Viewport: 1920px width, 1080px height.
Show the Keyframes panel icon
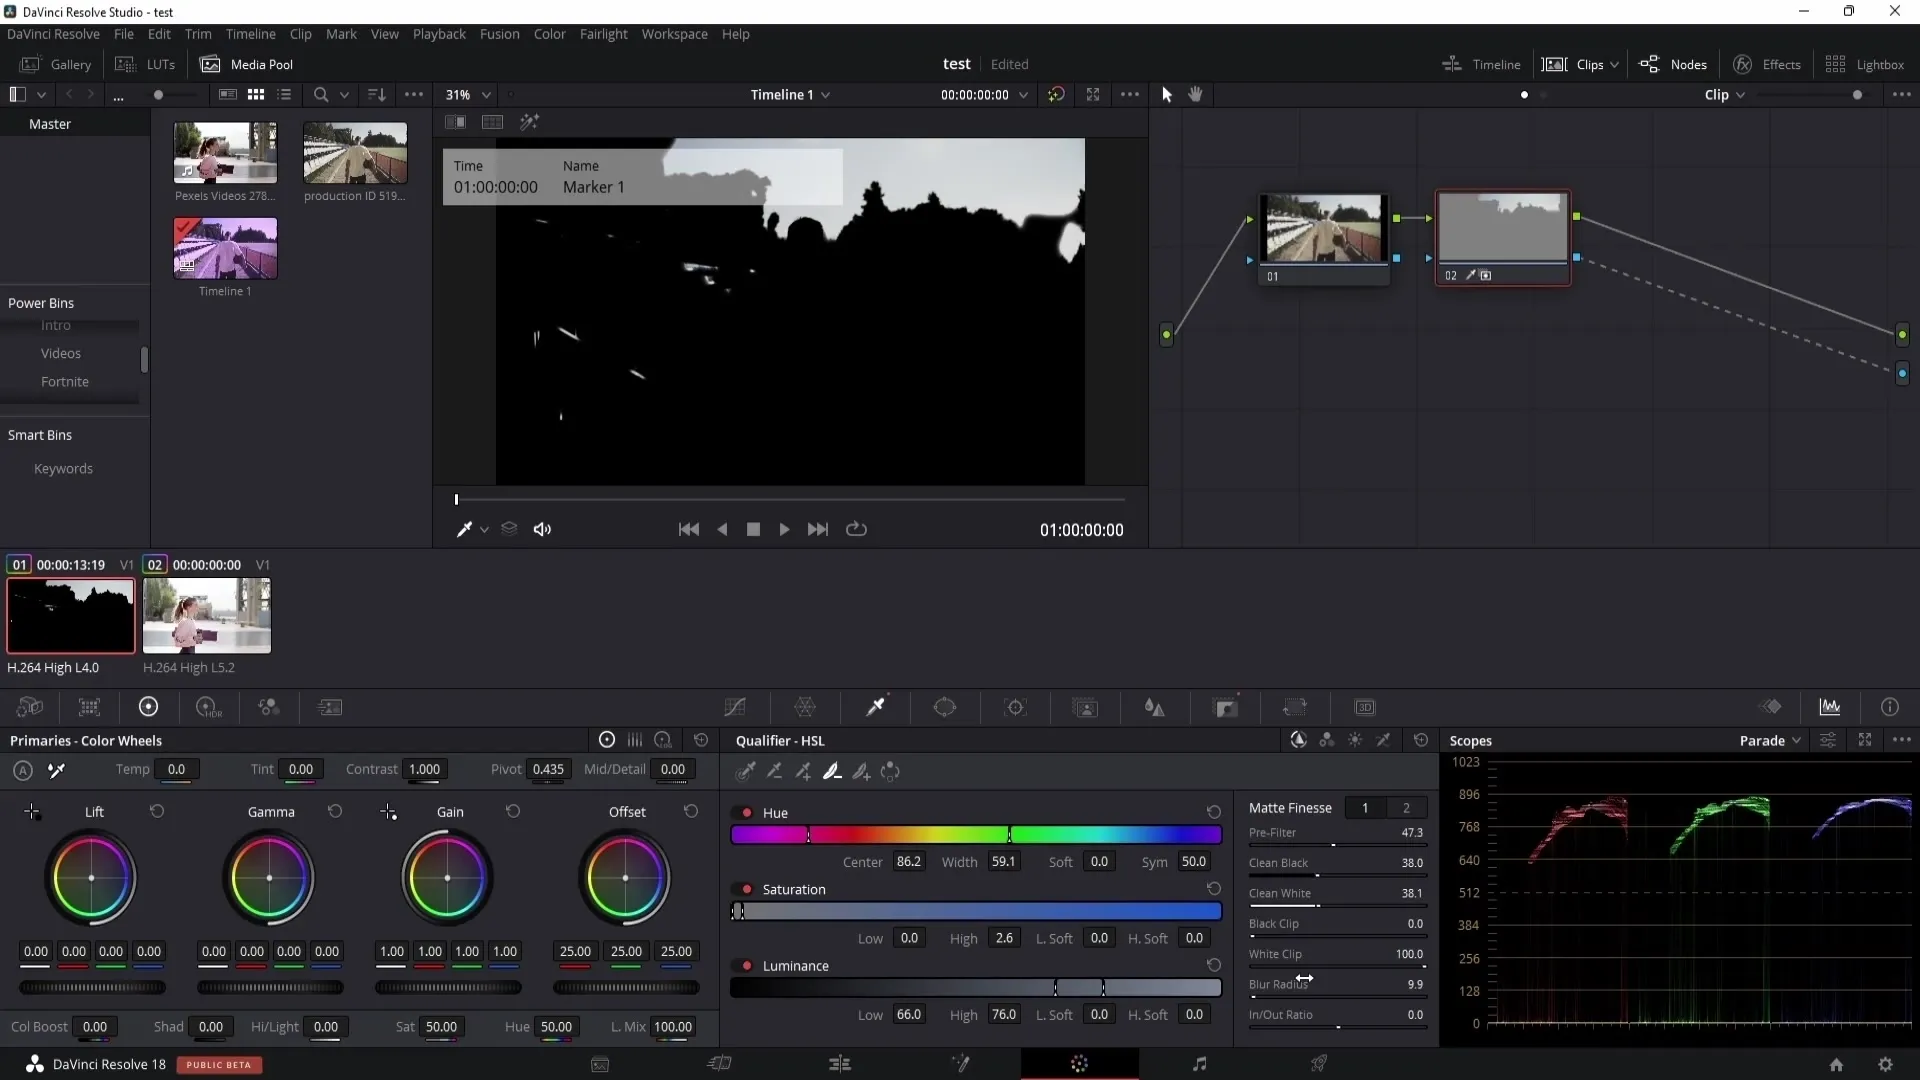(x=1771, y=707)
